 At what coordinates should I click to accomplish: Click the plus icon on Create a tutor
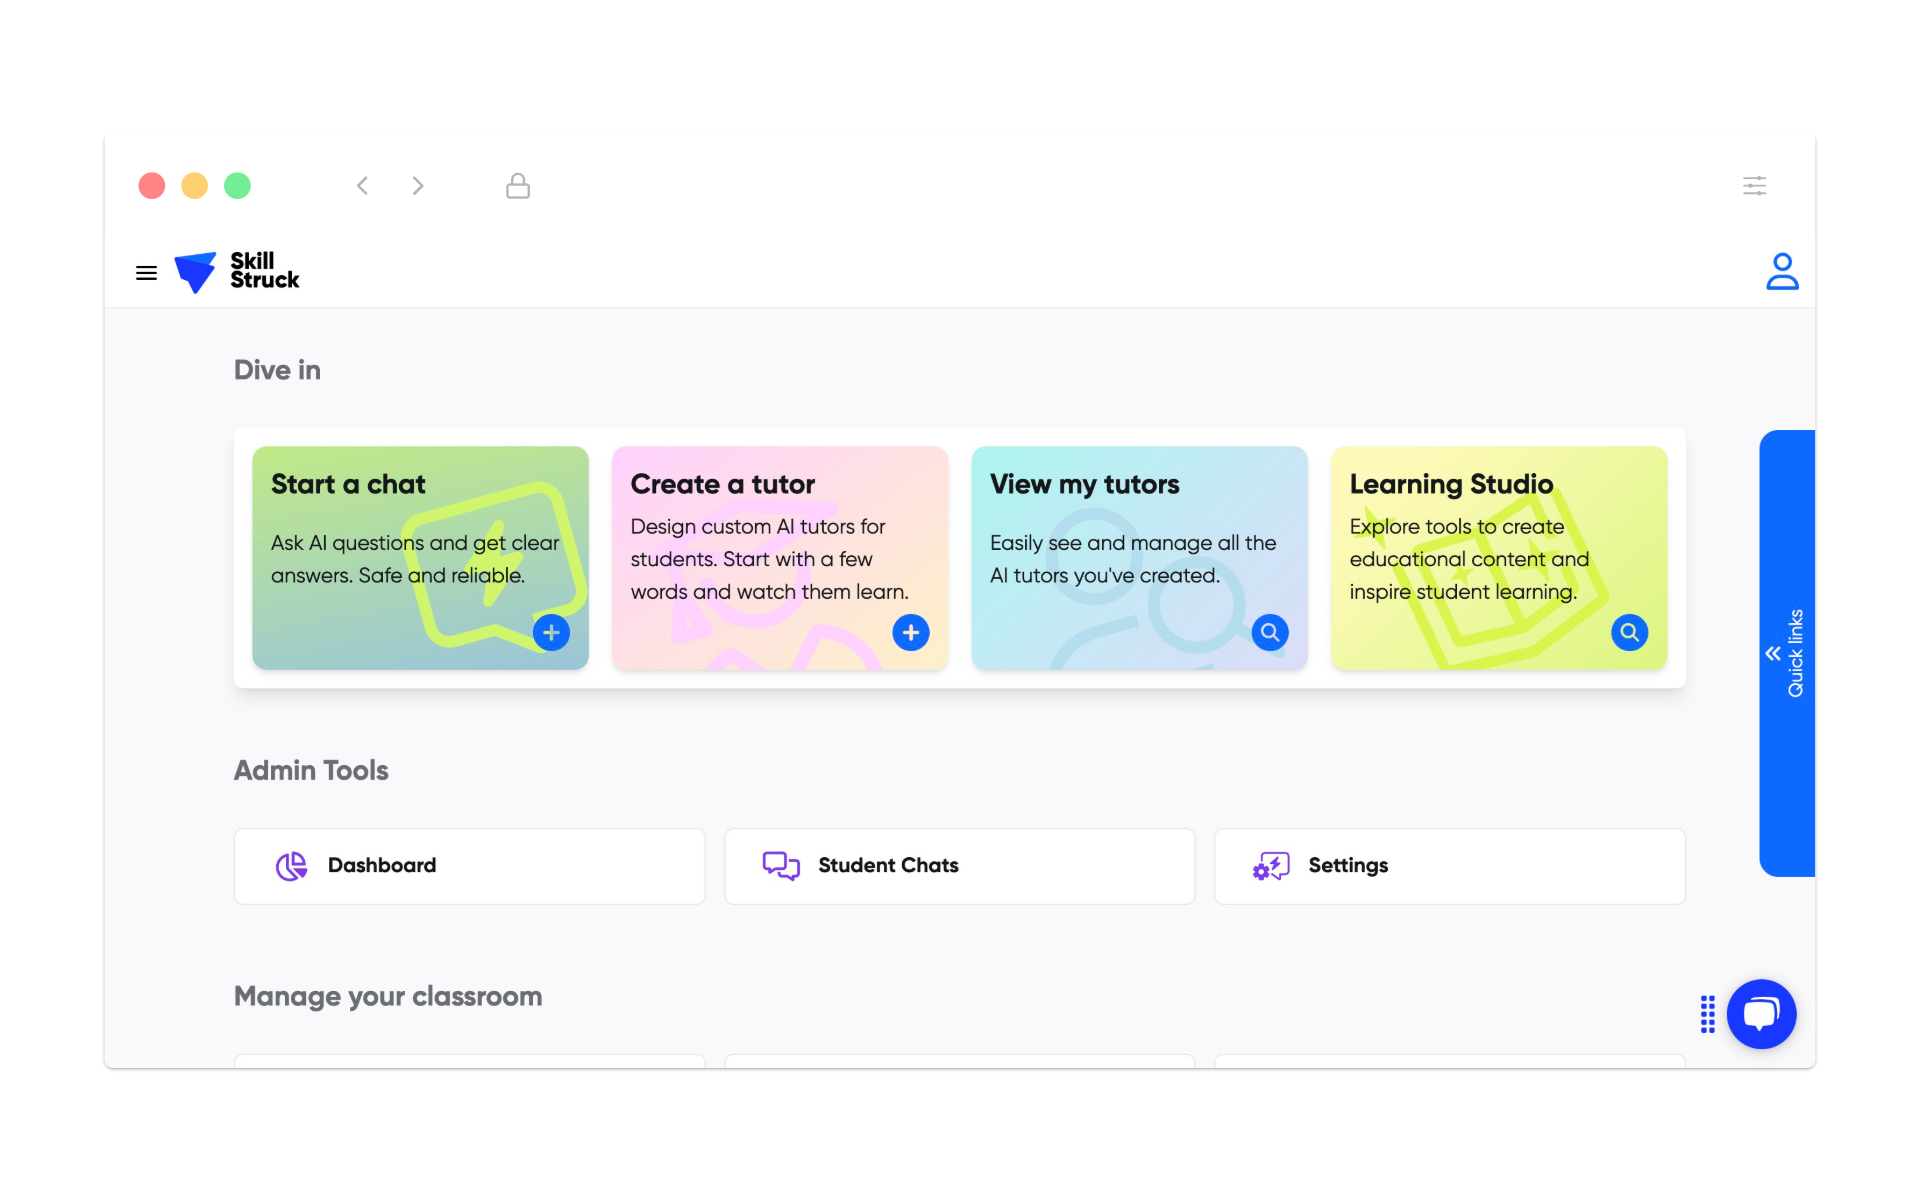point(910,633)
